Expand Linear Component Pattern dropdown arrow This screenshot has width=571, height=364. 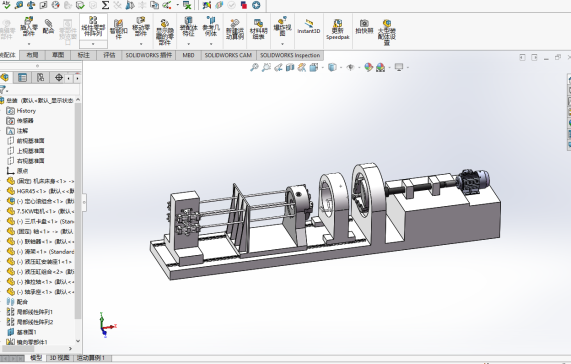click(x=93, y=44)
